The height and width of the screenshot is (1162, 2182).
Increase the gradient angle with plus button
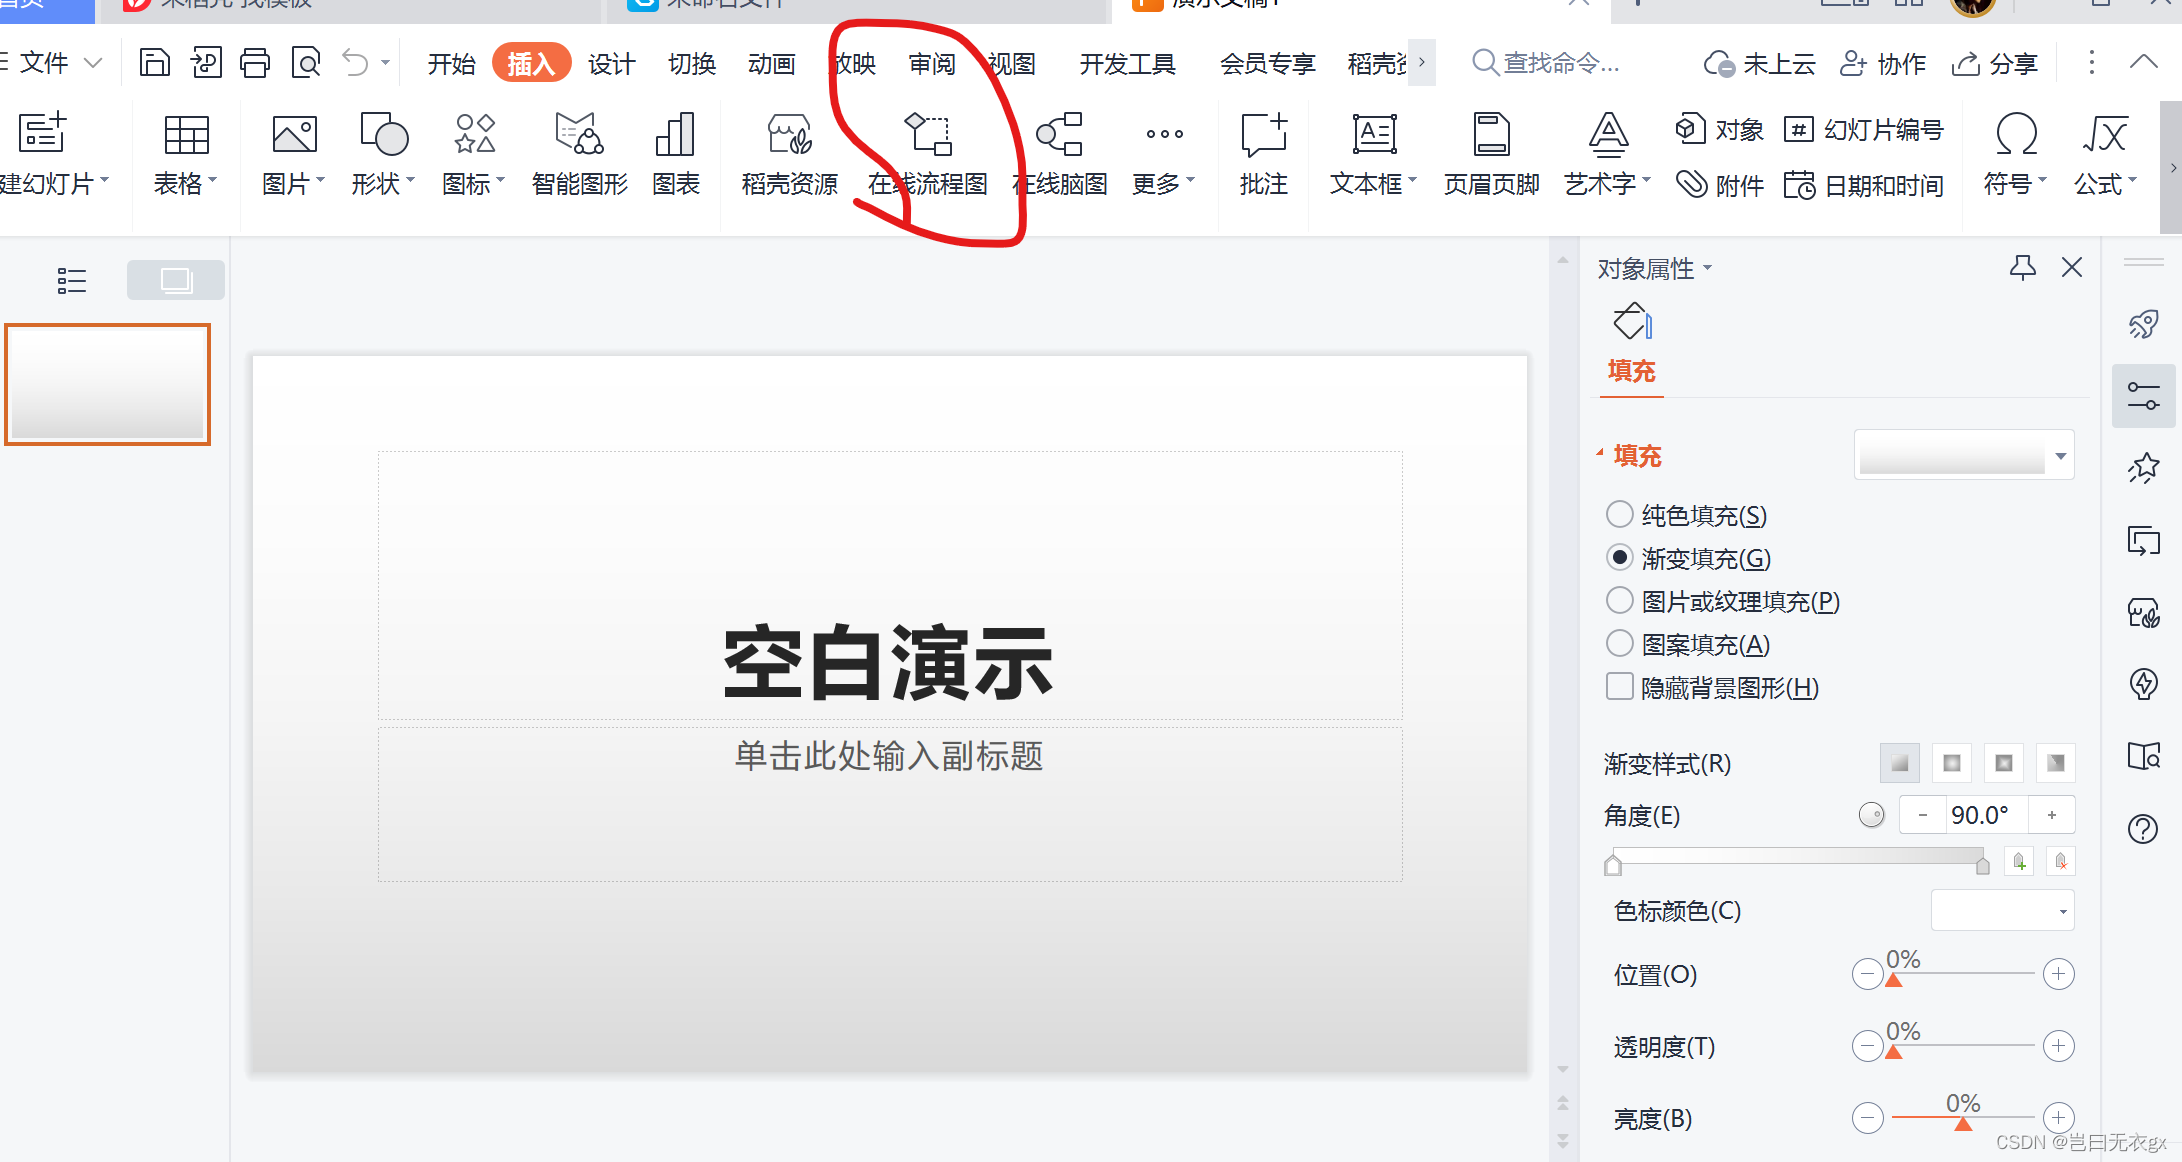[x=2051, y=815]
